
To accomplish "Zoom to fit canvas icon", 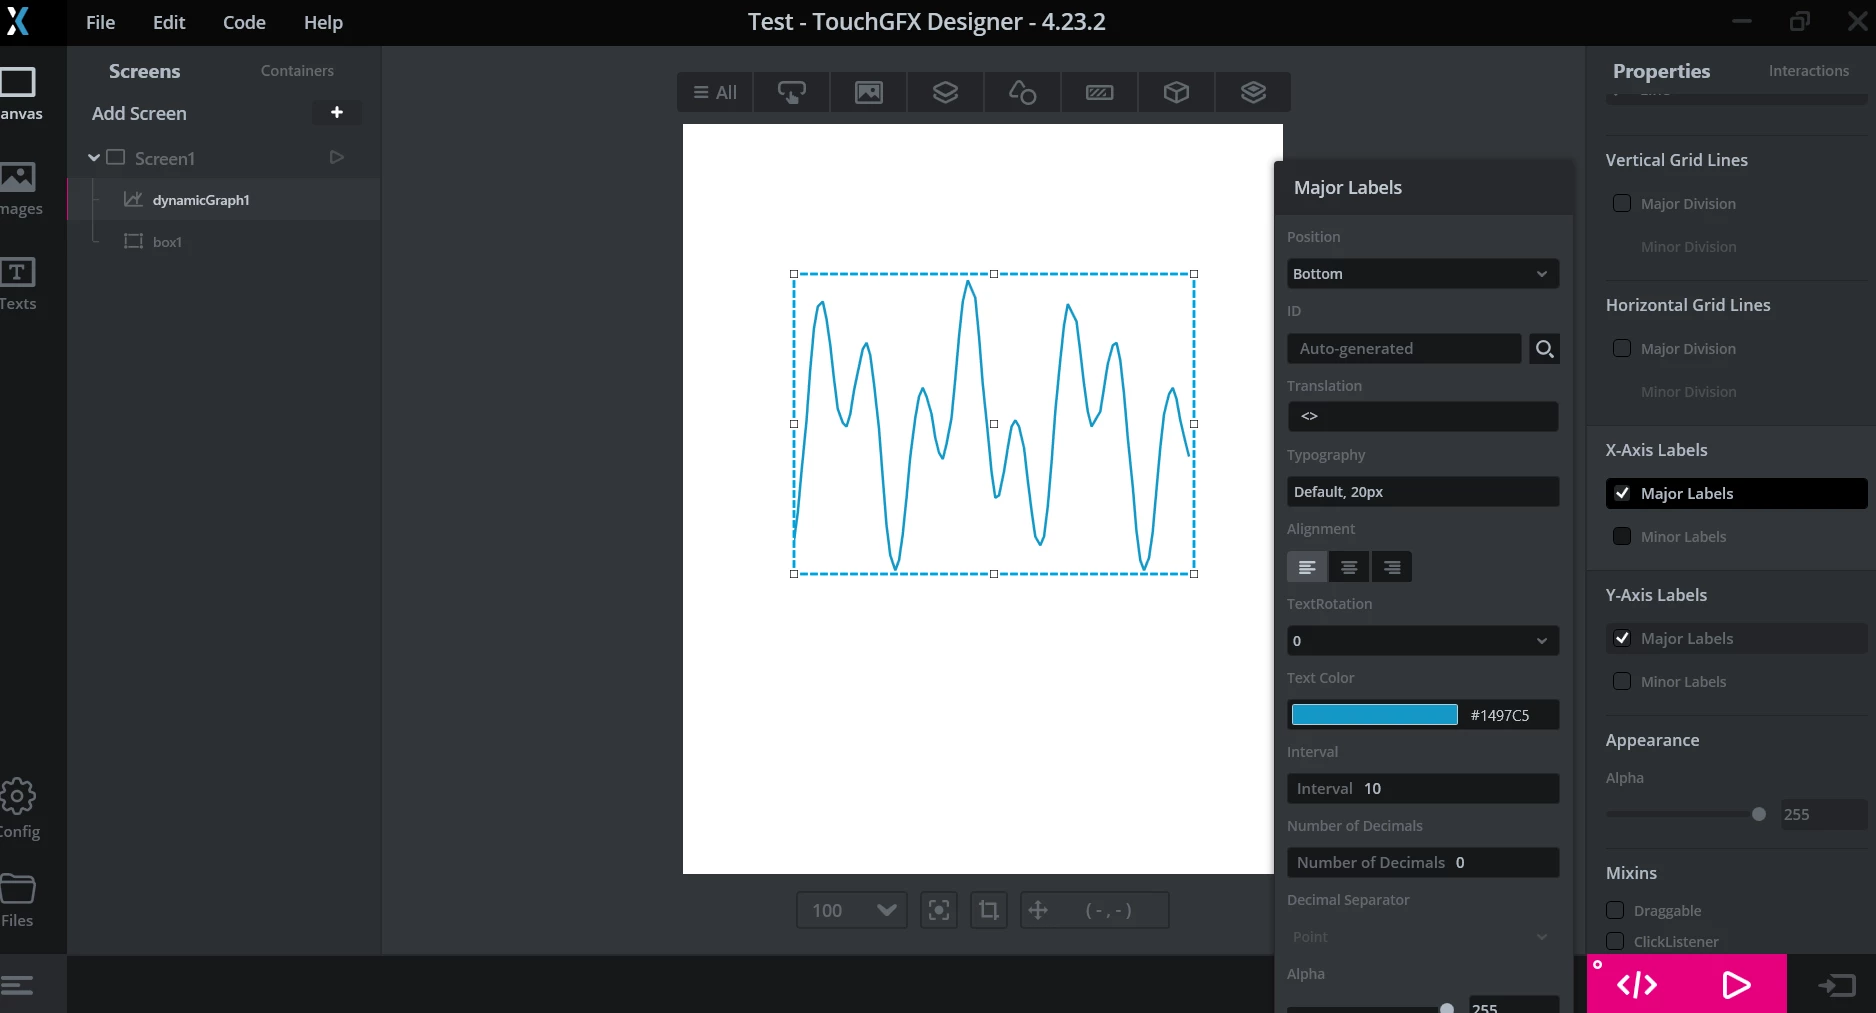I will (x=939, y=910).
